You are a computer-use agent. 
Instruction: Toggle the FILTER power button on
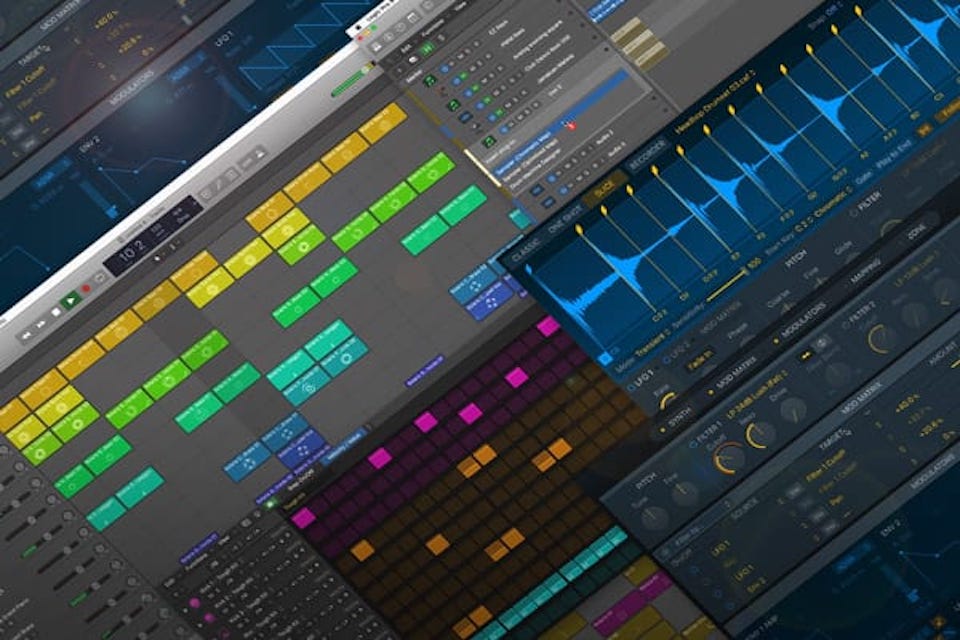tap(852, 211)
